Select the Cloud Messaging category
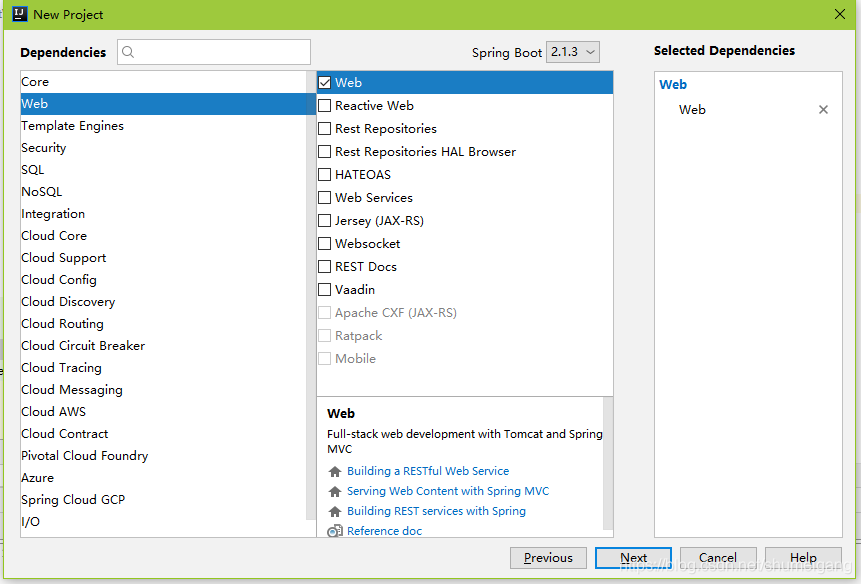This screenshot has height=584, width=861. [164, 389]
